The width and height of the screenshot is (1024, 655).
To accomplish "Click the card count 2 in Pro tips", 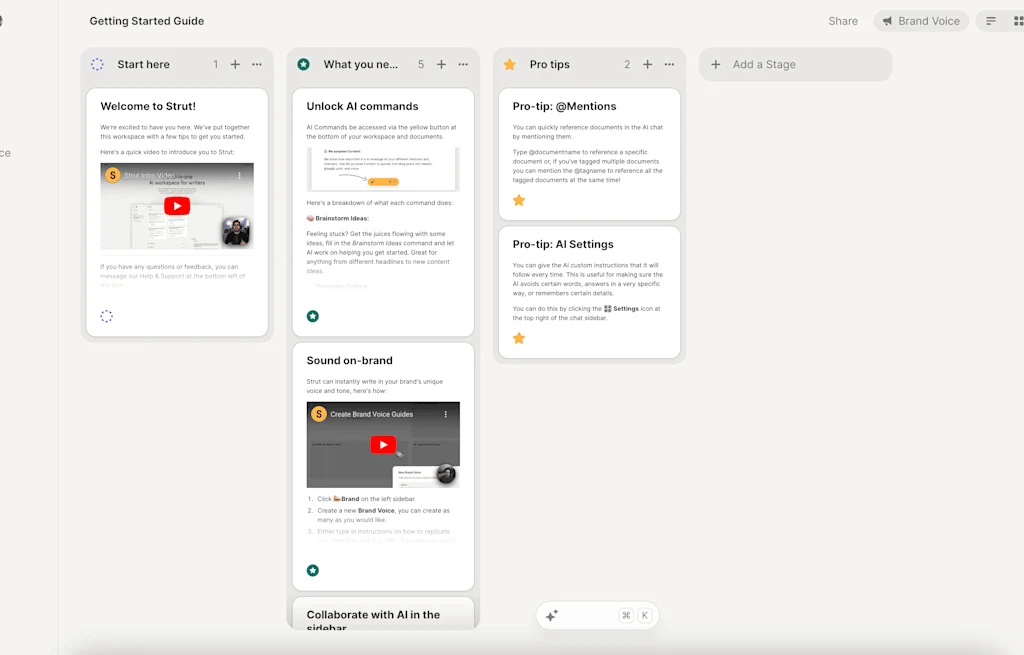I will click(x=627, y=64).
